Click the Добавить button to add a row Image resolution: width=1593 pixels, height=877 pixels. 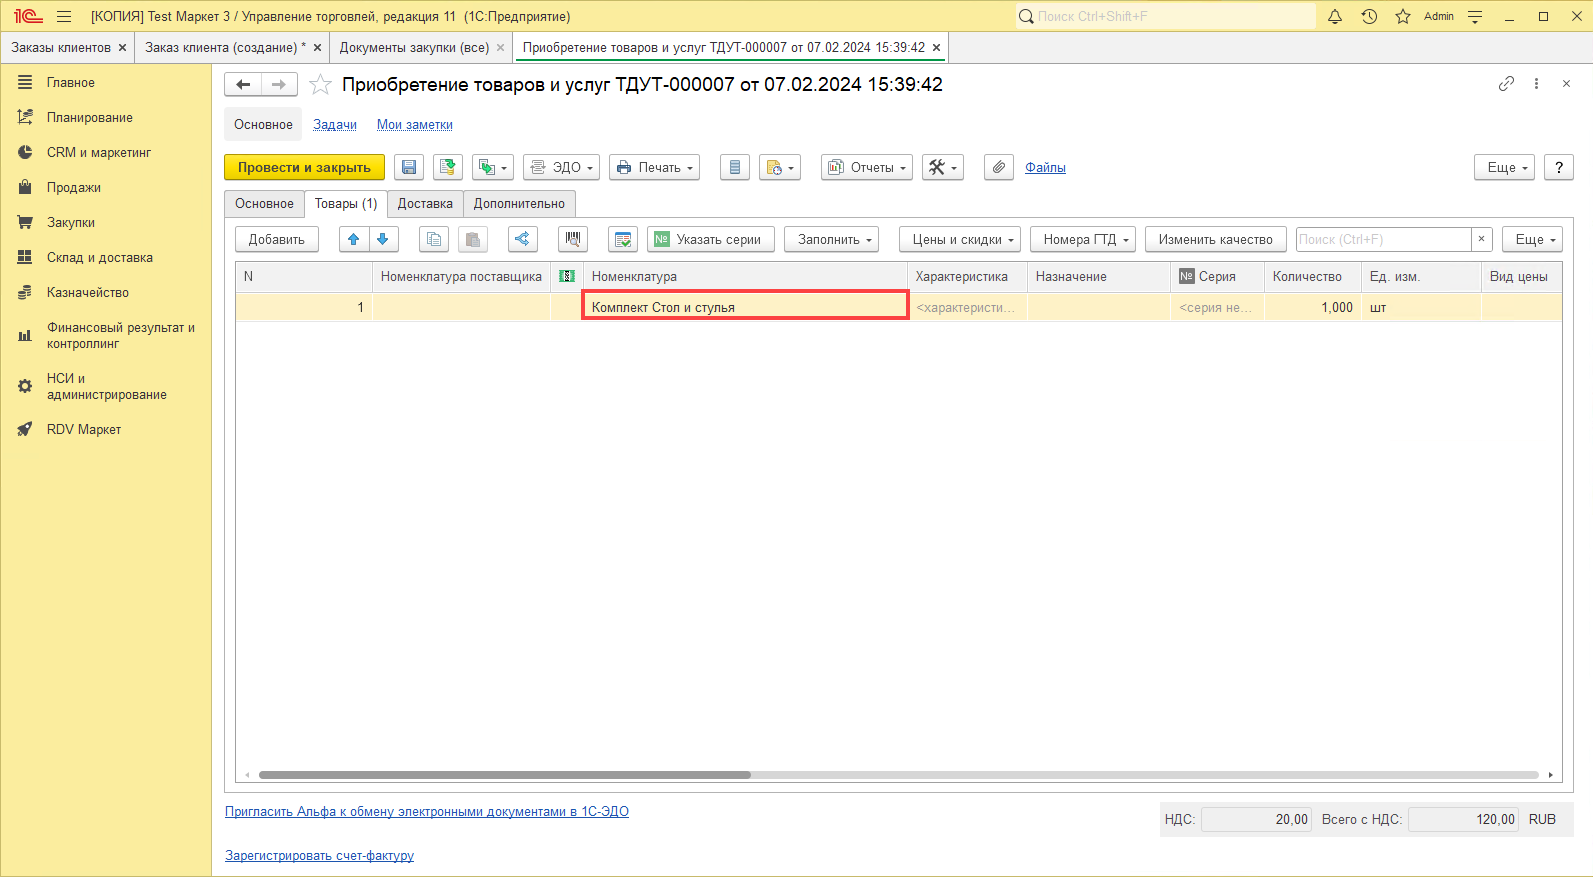click(277, 239)
